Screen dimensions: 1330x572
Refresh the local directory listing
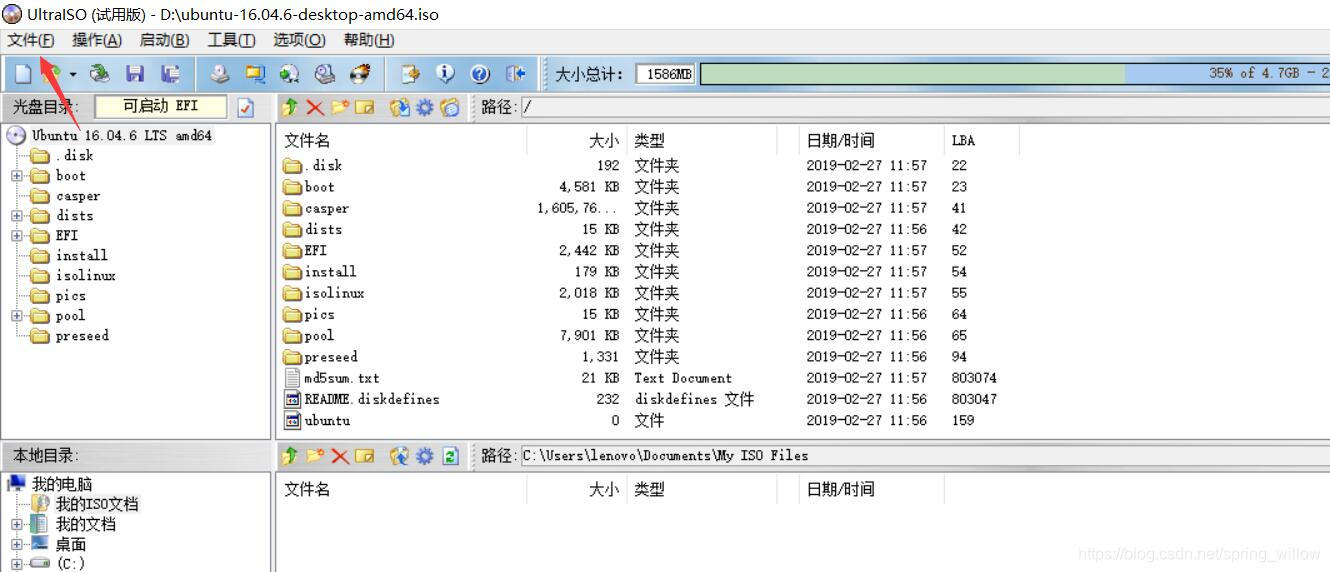(x=450, y=456)
